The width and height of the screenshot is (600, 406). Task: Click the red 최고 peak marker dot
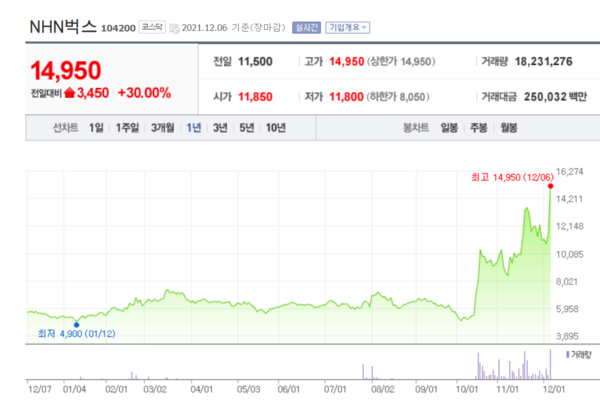[550, 186]
